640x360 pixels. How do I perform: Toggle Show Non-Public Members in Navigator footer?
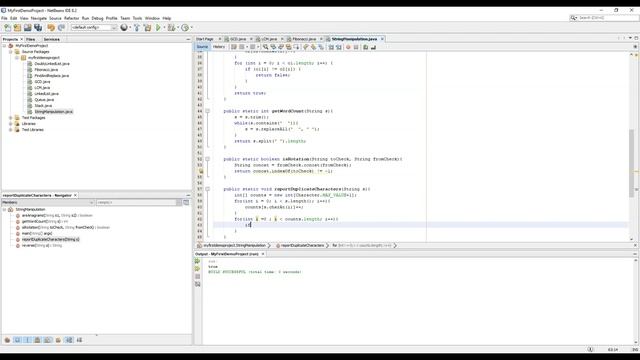tap(38, 340)
